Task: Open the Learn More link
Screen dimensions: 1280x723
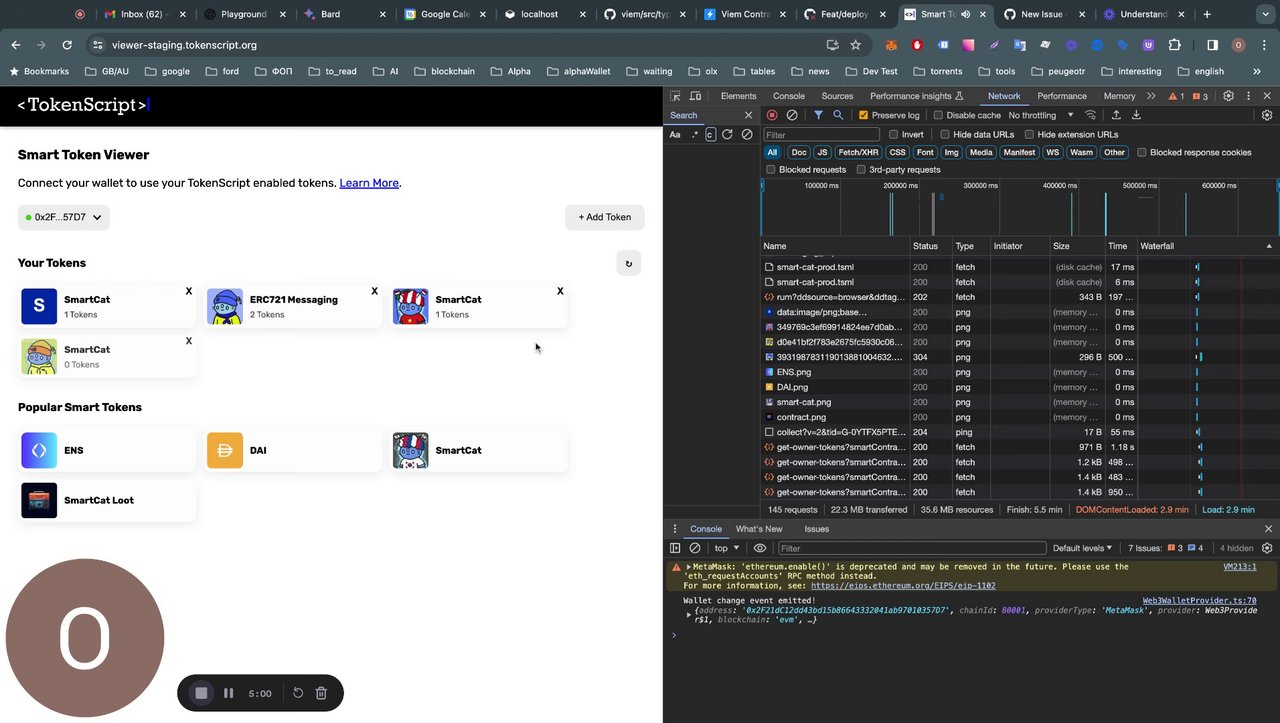Action: (x=369, y=183)
